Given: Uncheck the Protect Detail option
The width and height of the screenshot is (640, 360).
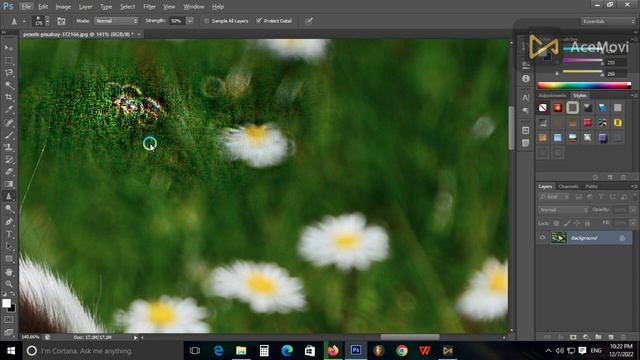Looking at the screenshot, I should click(259, 20).
